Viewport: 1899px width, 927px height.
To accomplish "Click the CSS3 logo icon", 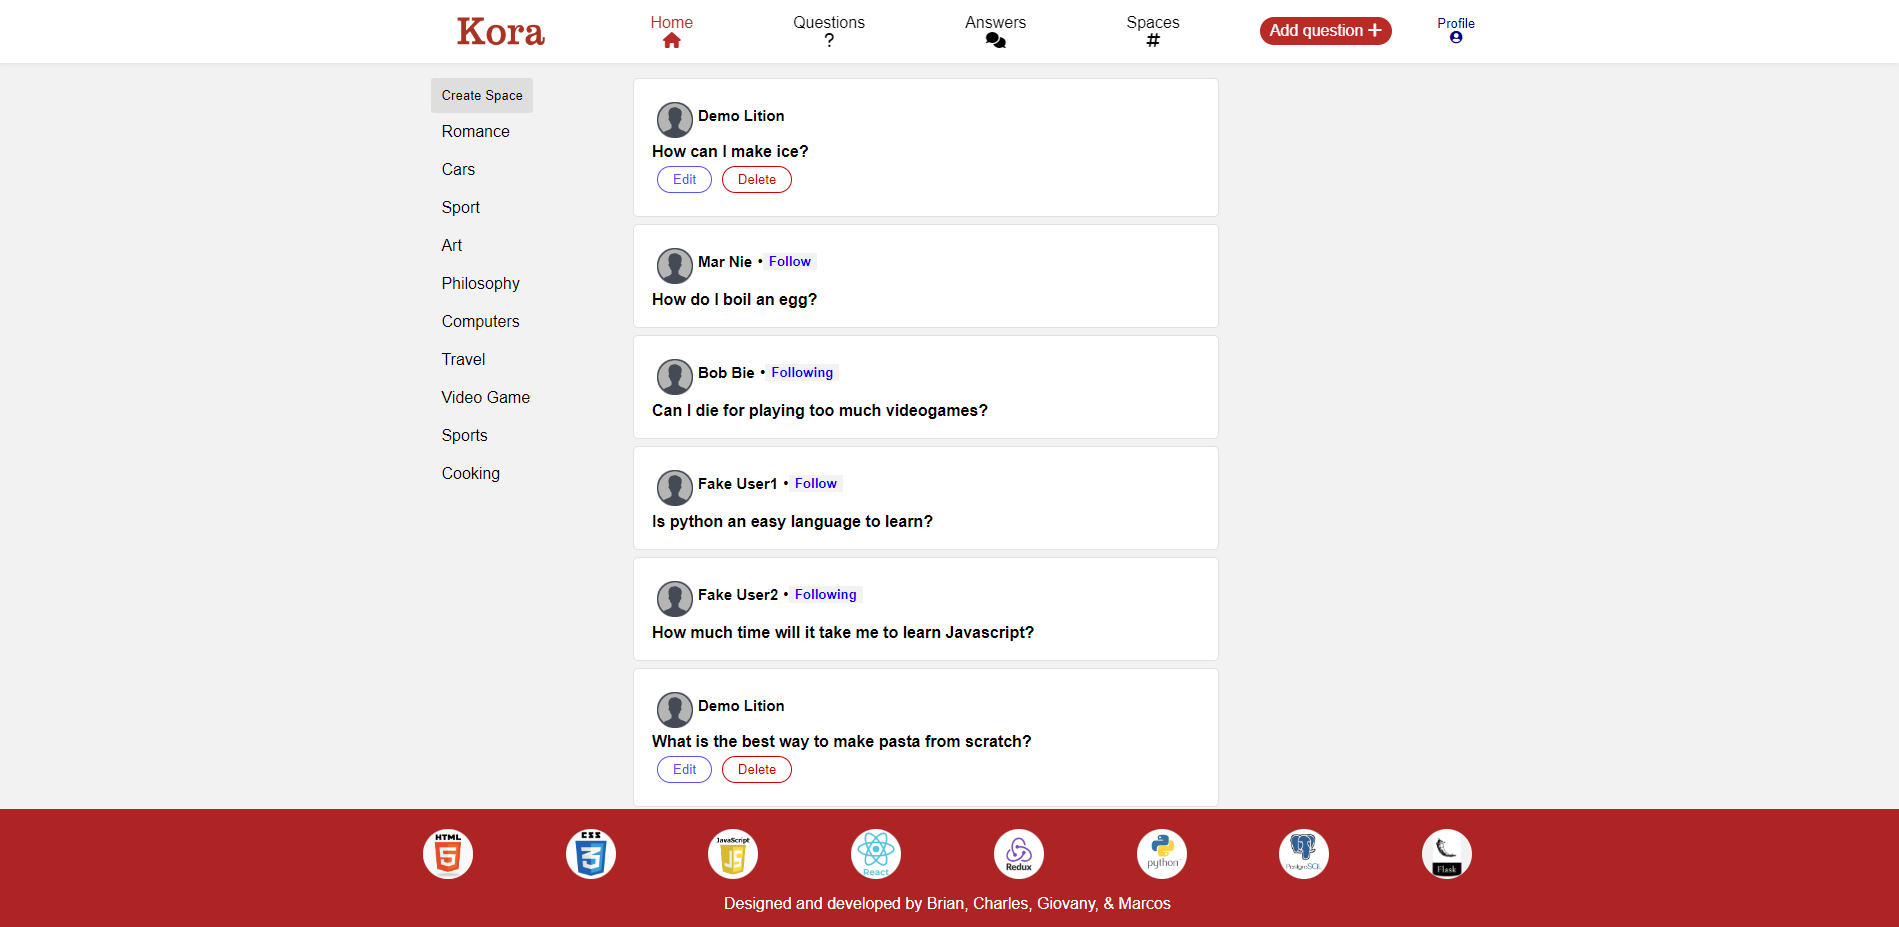I will [x=590, y=854].
